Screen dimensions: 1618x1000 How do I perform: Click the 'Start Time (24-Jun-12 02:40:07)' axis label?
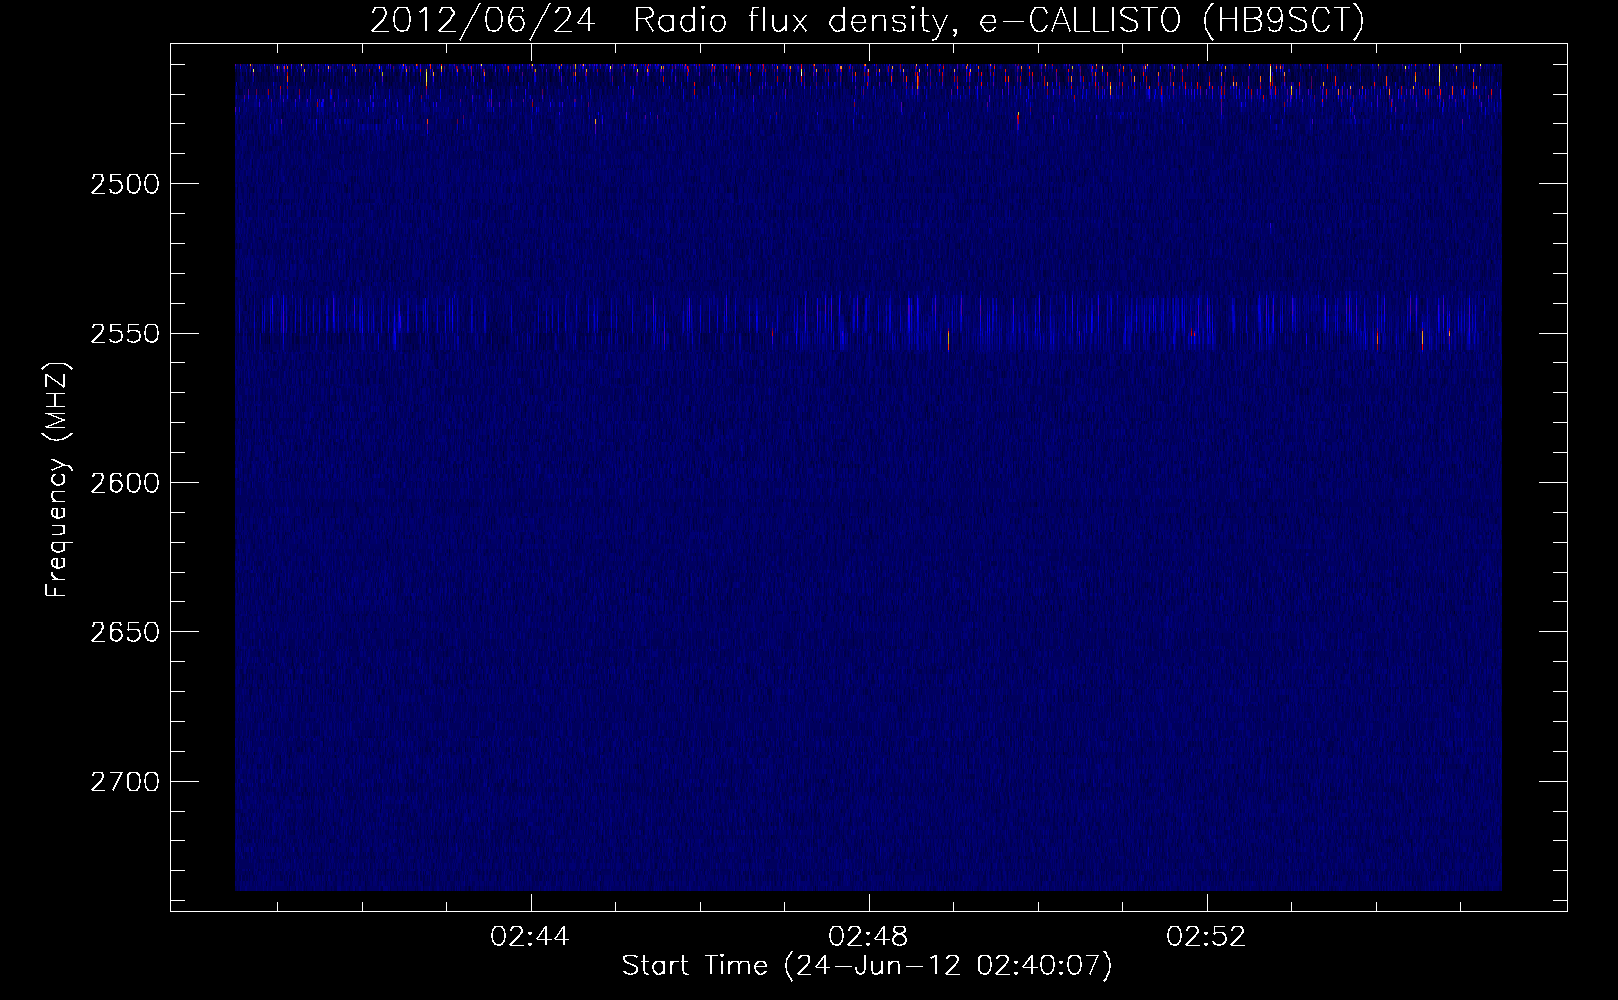pos(867,966)
